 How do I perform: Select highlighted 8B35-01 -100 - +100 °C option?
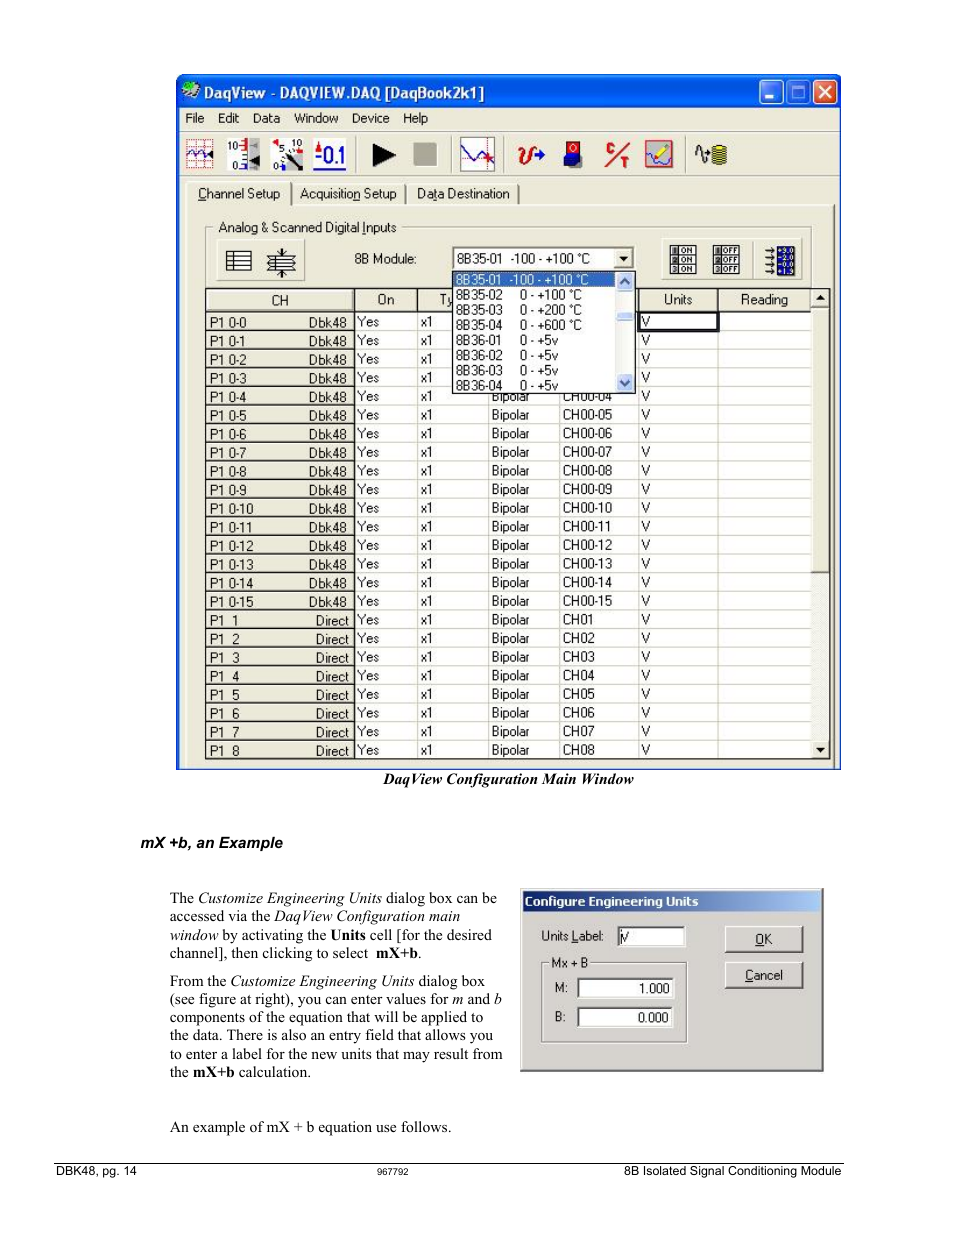(535, 280)
